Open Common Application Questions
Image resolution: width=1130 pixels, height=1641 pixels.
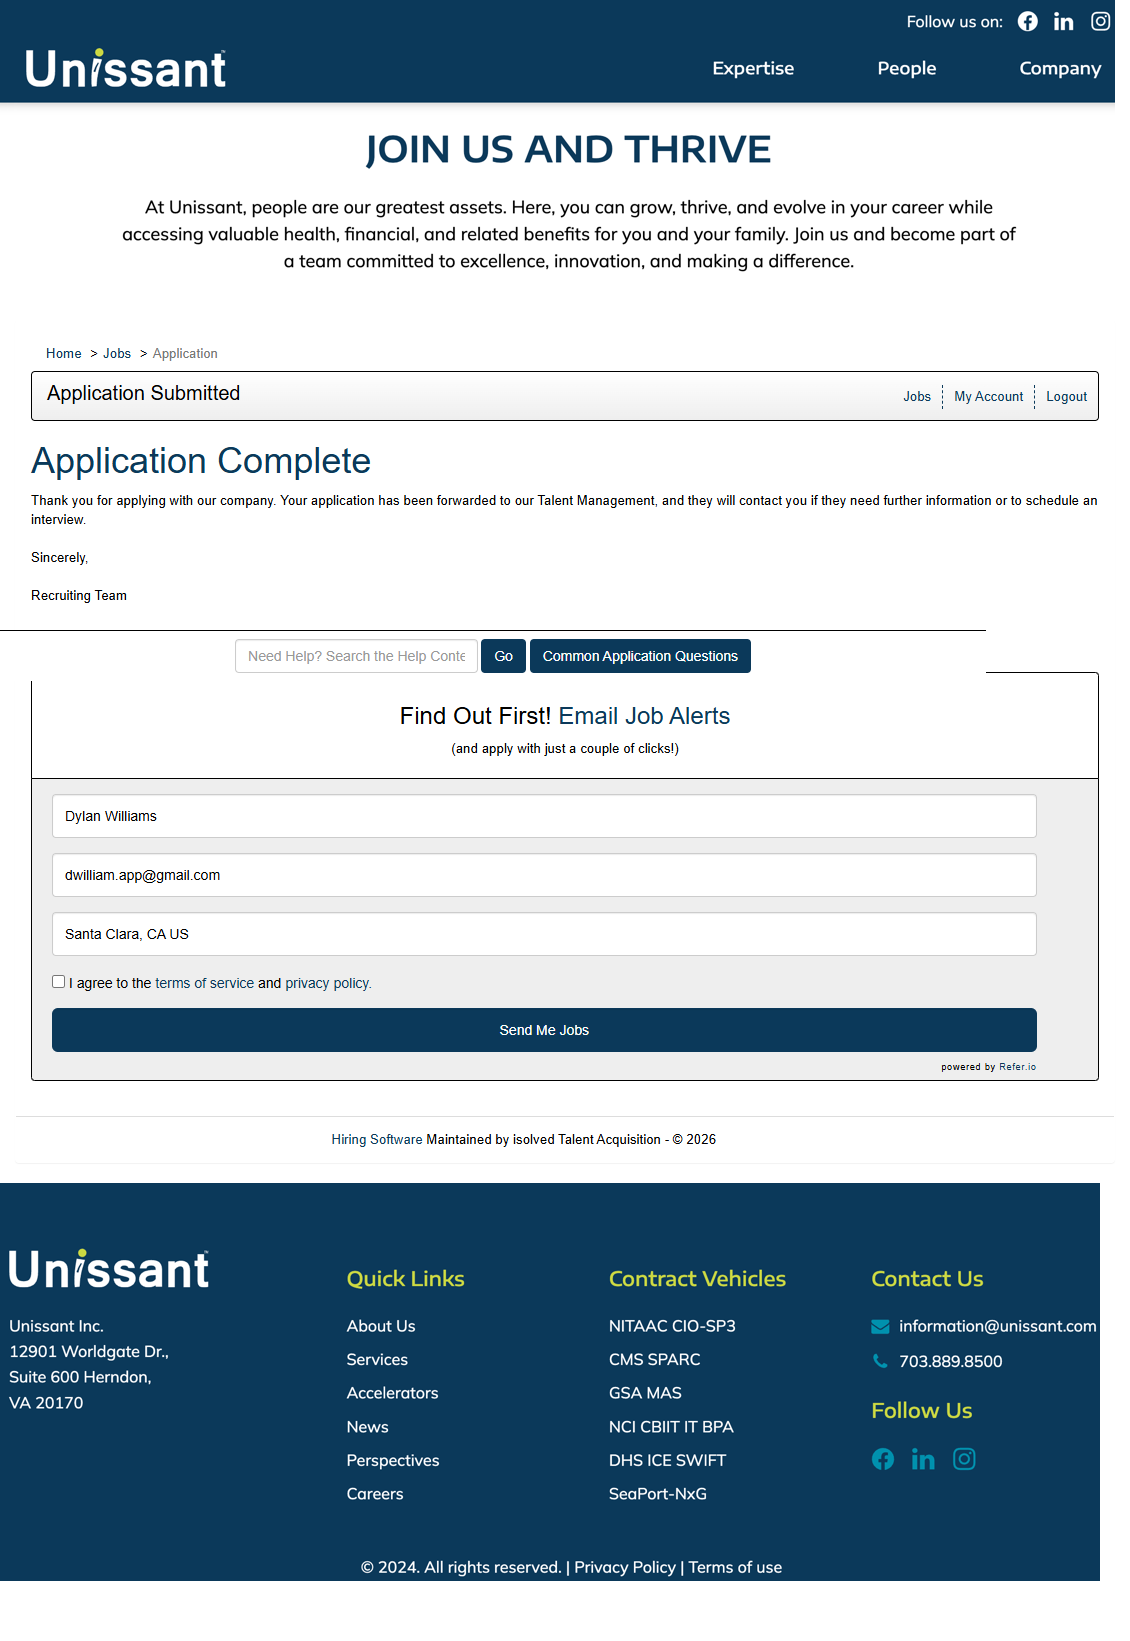tap(640, 656)
